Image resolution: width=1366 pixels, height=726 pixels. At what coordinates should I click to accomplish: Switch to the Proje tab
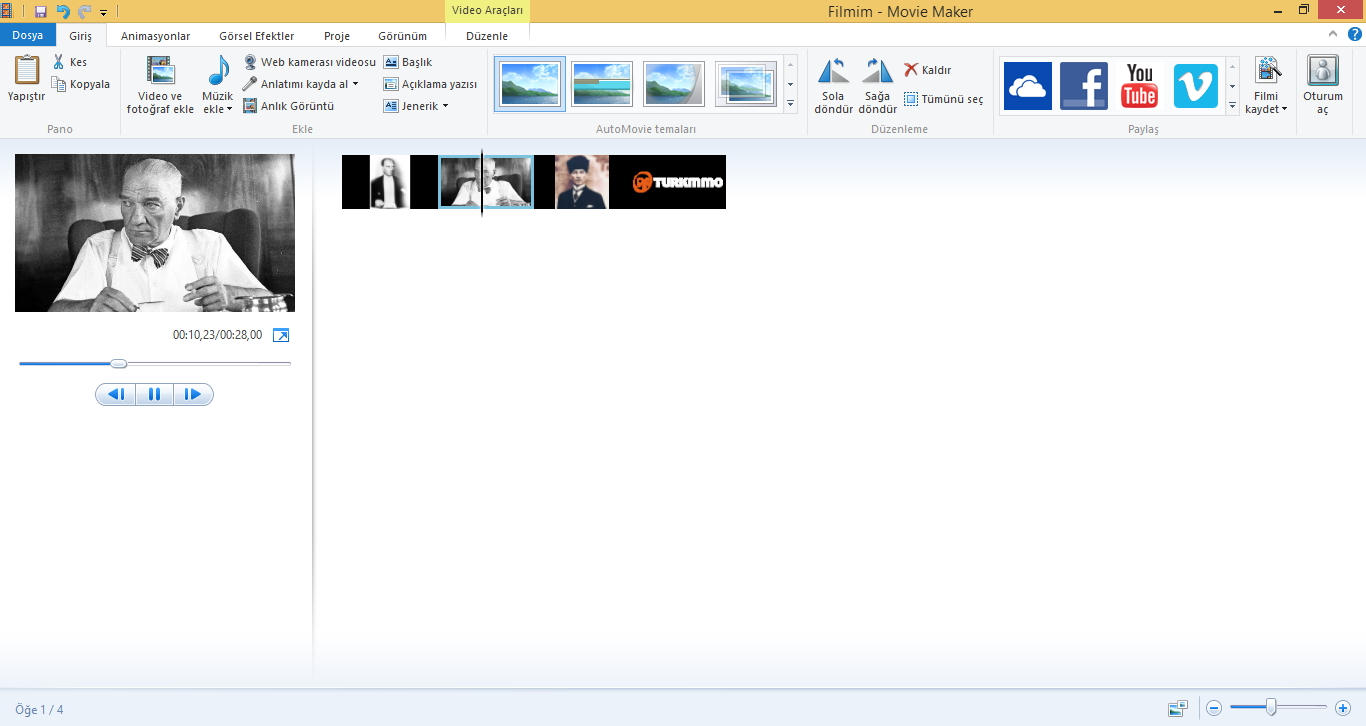pos(337,36)
